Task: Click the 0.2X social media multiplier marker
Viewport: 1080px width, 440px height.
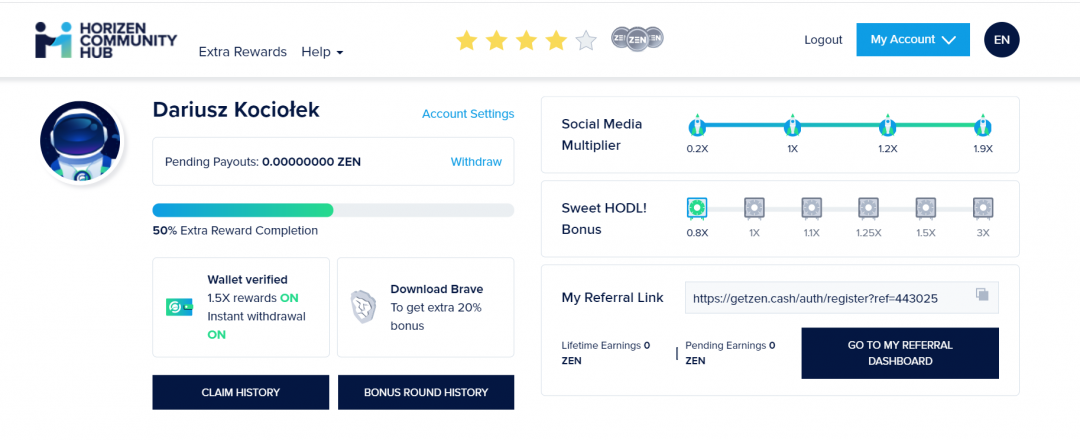Action: [x=697, y=126]
